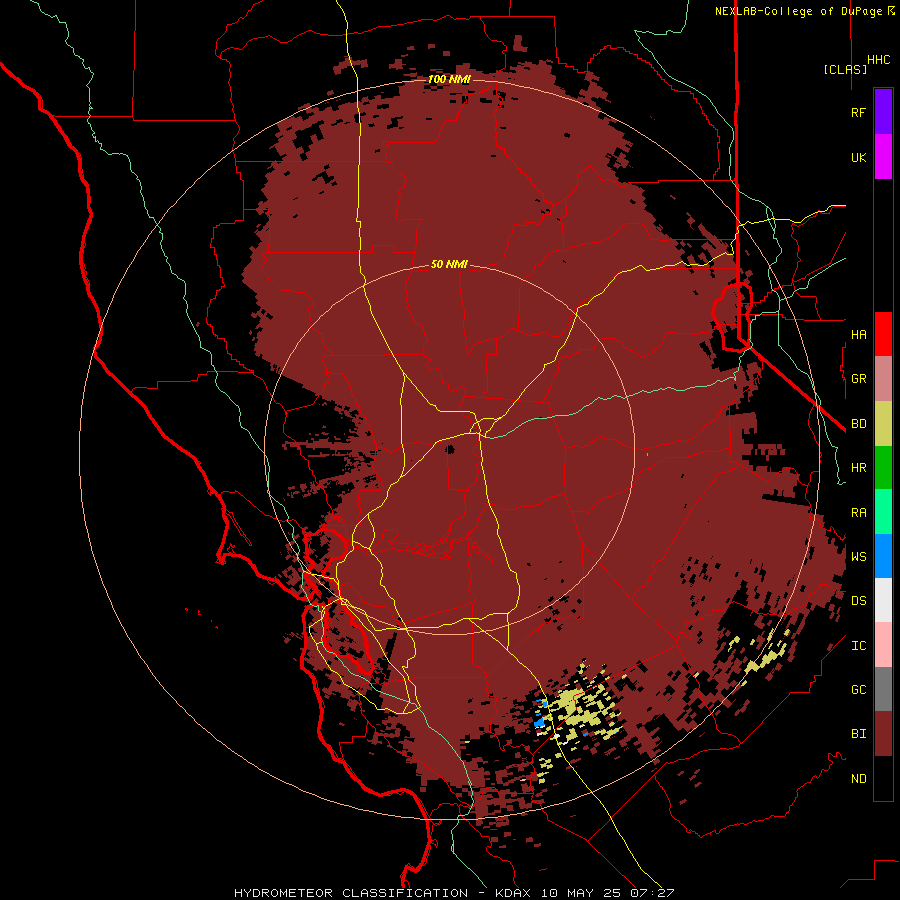Click the HR green legend swatch
Image resolution: width=900 pixels, height=900 pixels.
[x=883, y=467]
